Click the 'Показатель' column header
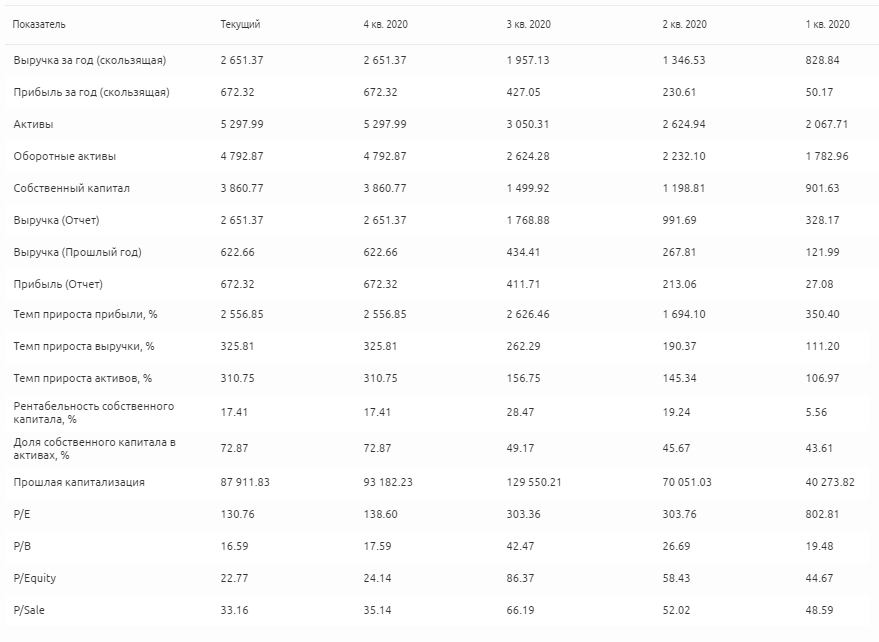The image size is (879, 642). (x=40, y=24)
